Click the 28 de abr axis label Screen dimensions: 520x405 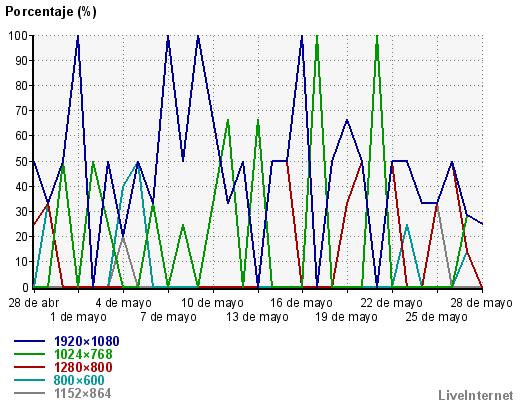34,303
